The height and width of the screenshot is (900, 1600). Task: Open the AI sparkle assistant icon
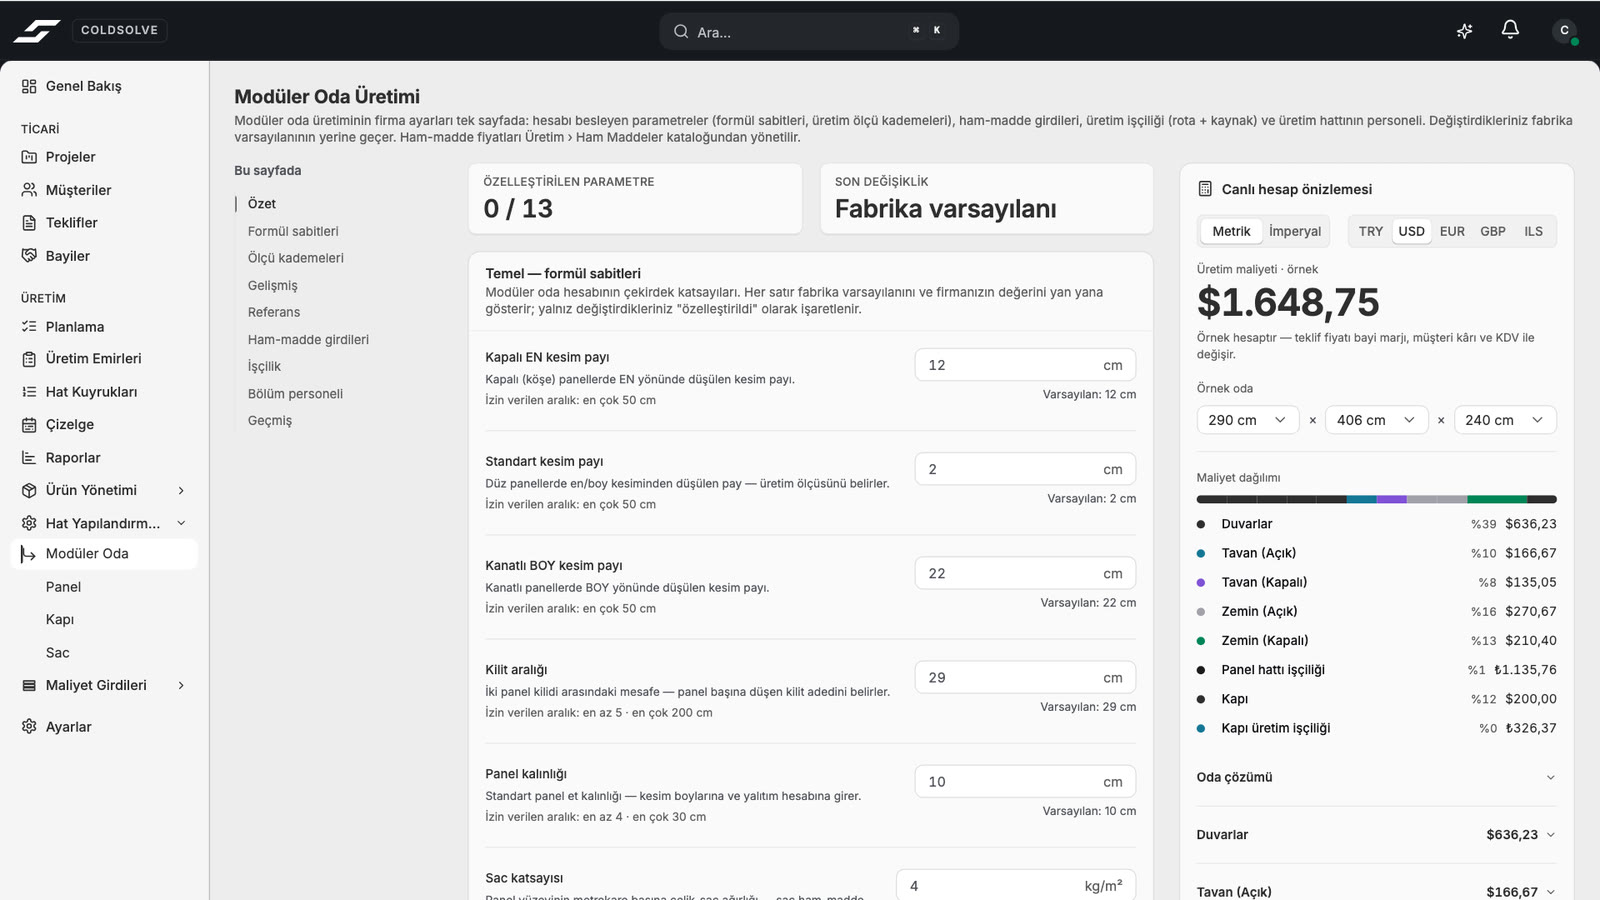pyautogui.click(x=1464, y=31)
